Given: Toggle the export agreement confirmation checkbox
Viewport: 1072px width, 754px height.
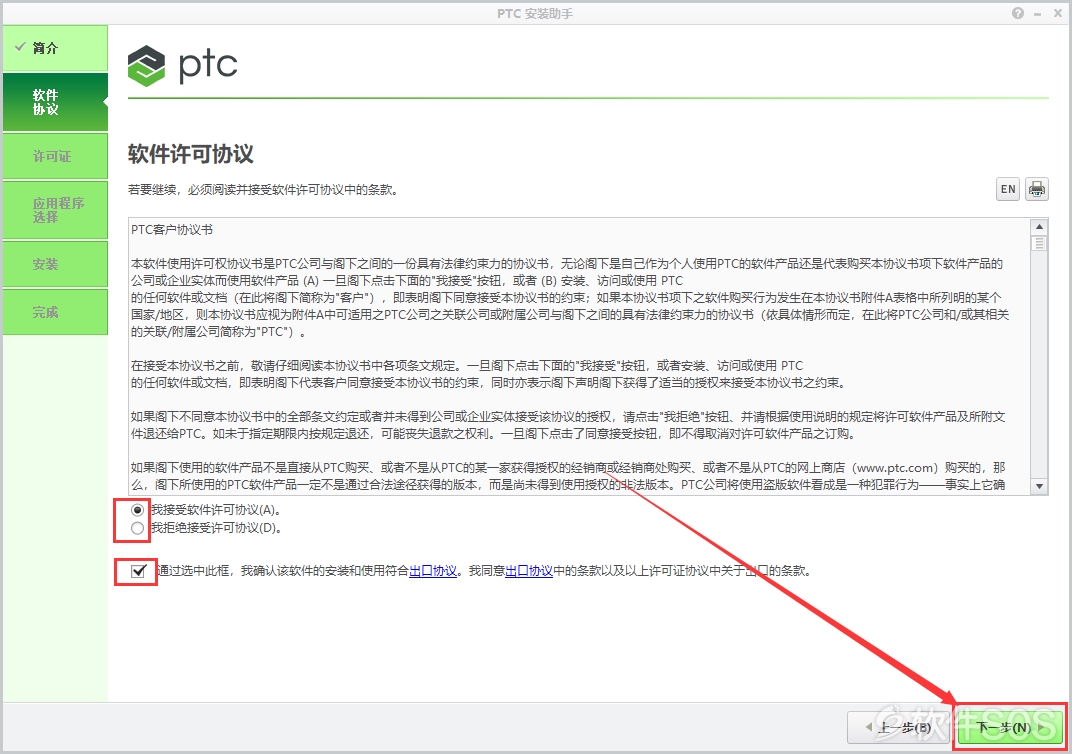Looking at the screenshot, I should [138, 571].
